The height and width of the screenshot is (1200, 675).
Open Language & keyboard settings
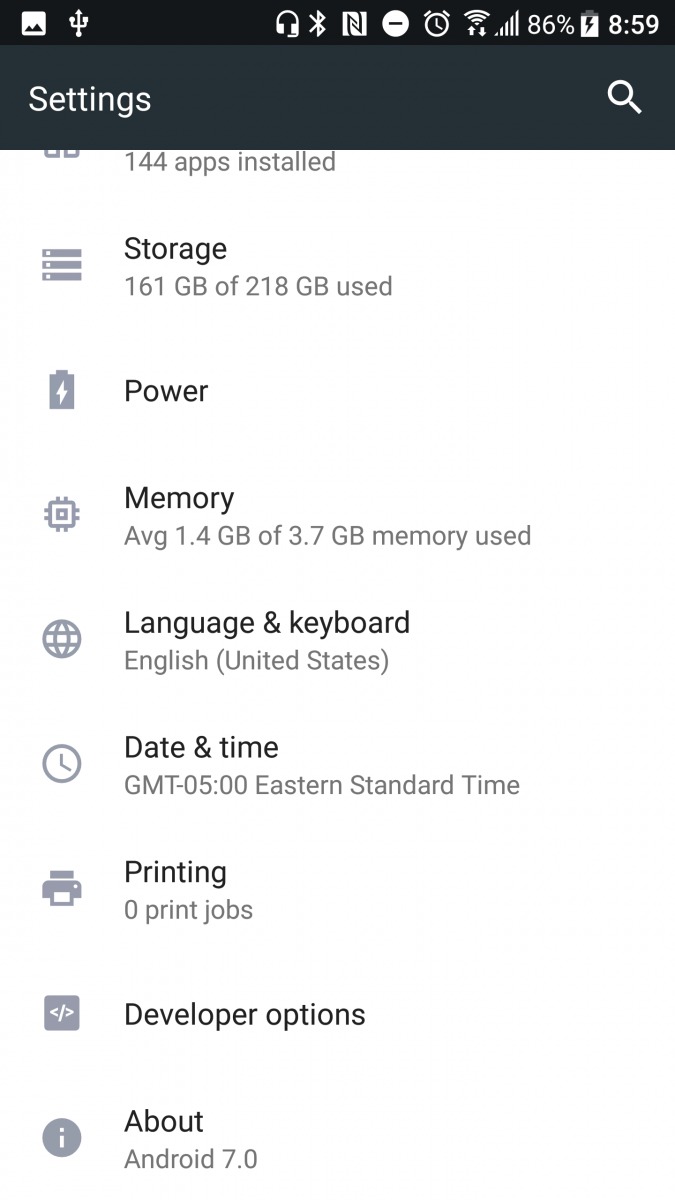click(x=266, y=640)
